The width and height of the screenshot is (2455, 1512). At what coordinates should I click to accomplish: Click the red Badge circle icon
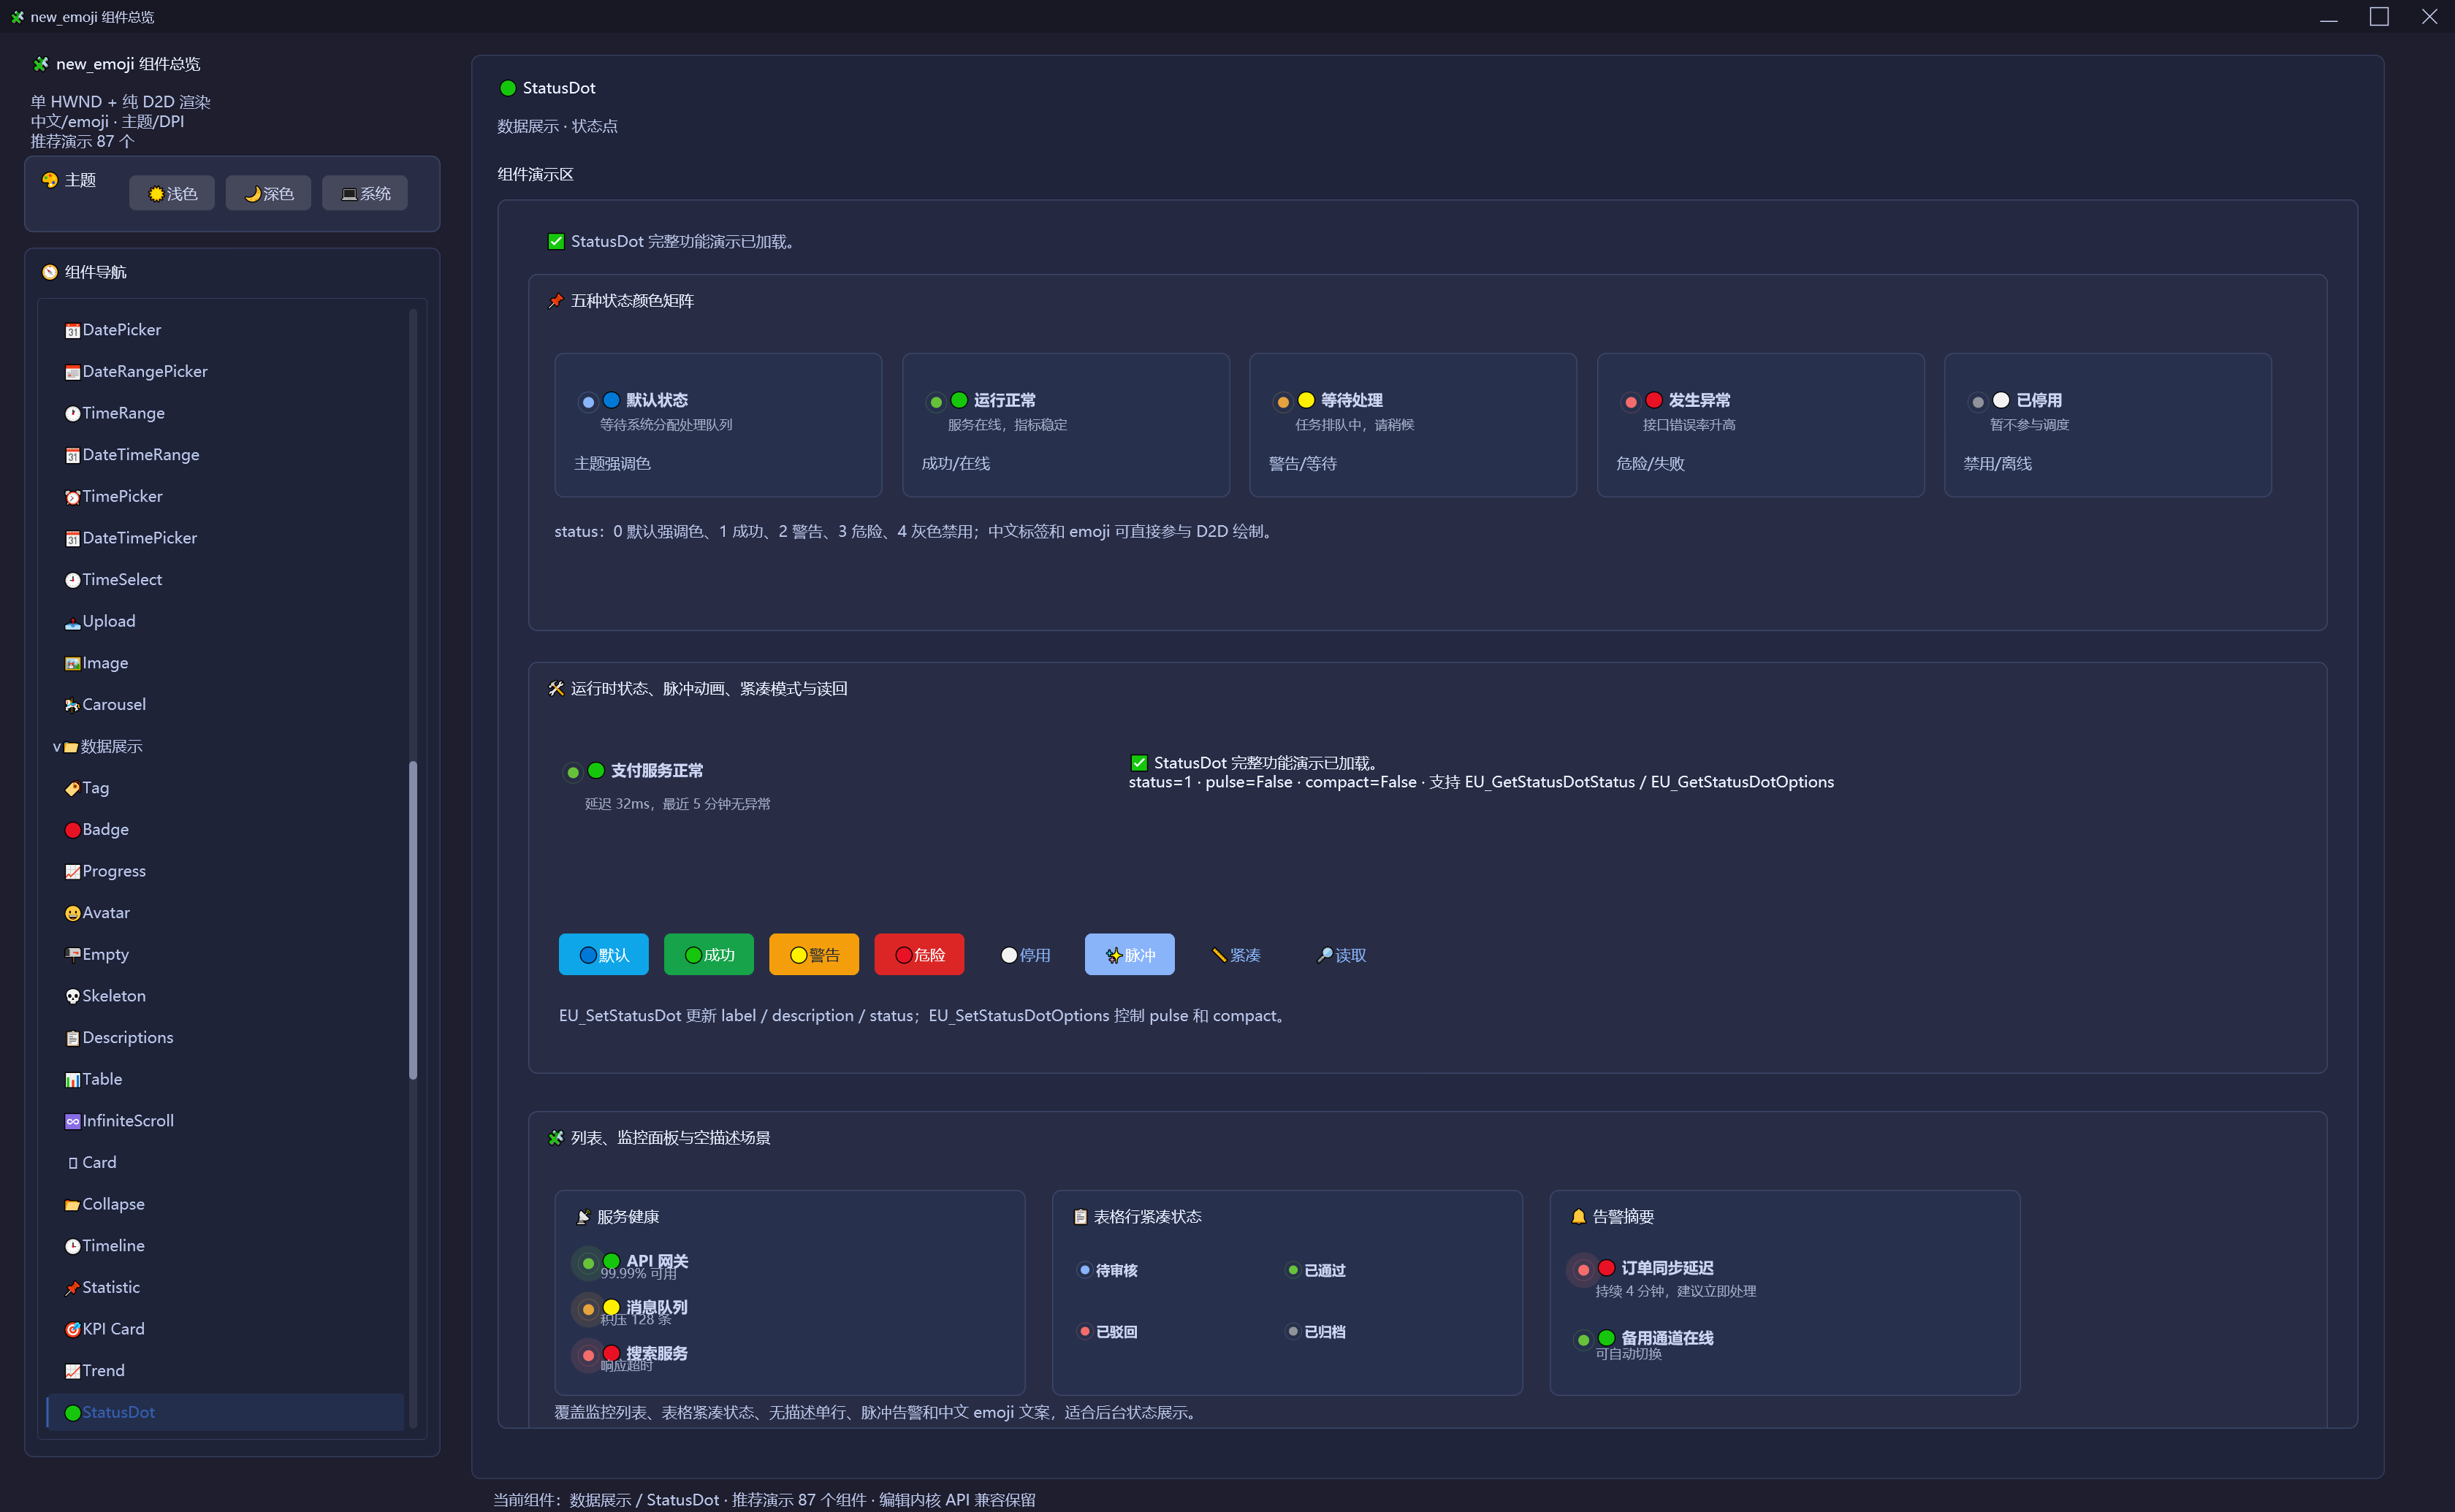click(x=72, y=830)
